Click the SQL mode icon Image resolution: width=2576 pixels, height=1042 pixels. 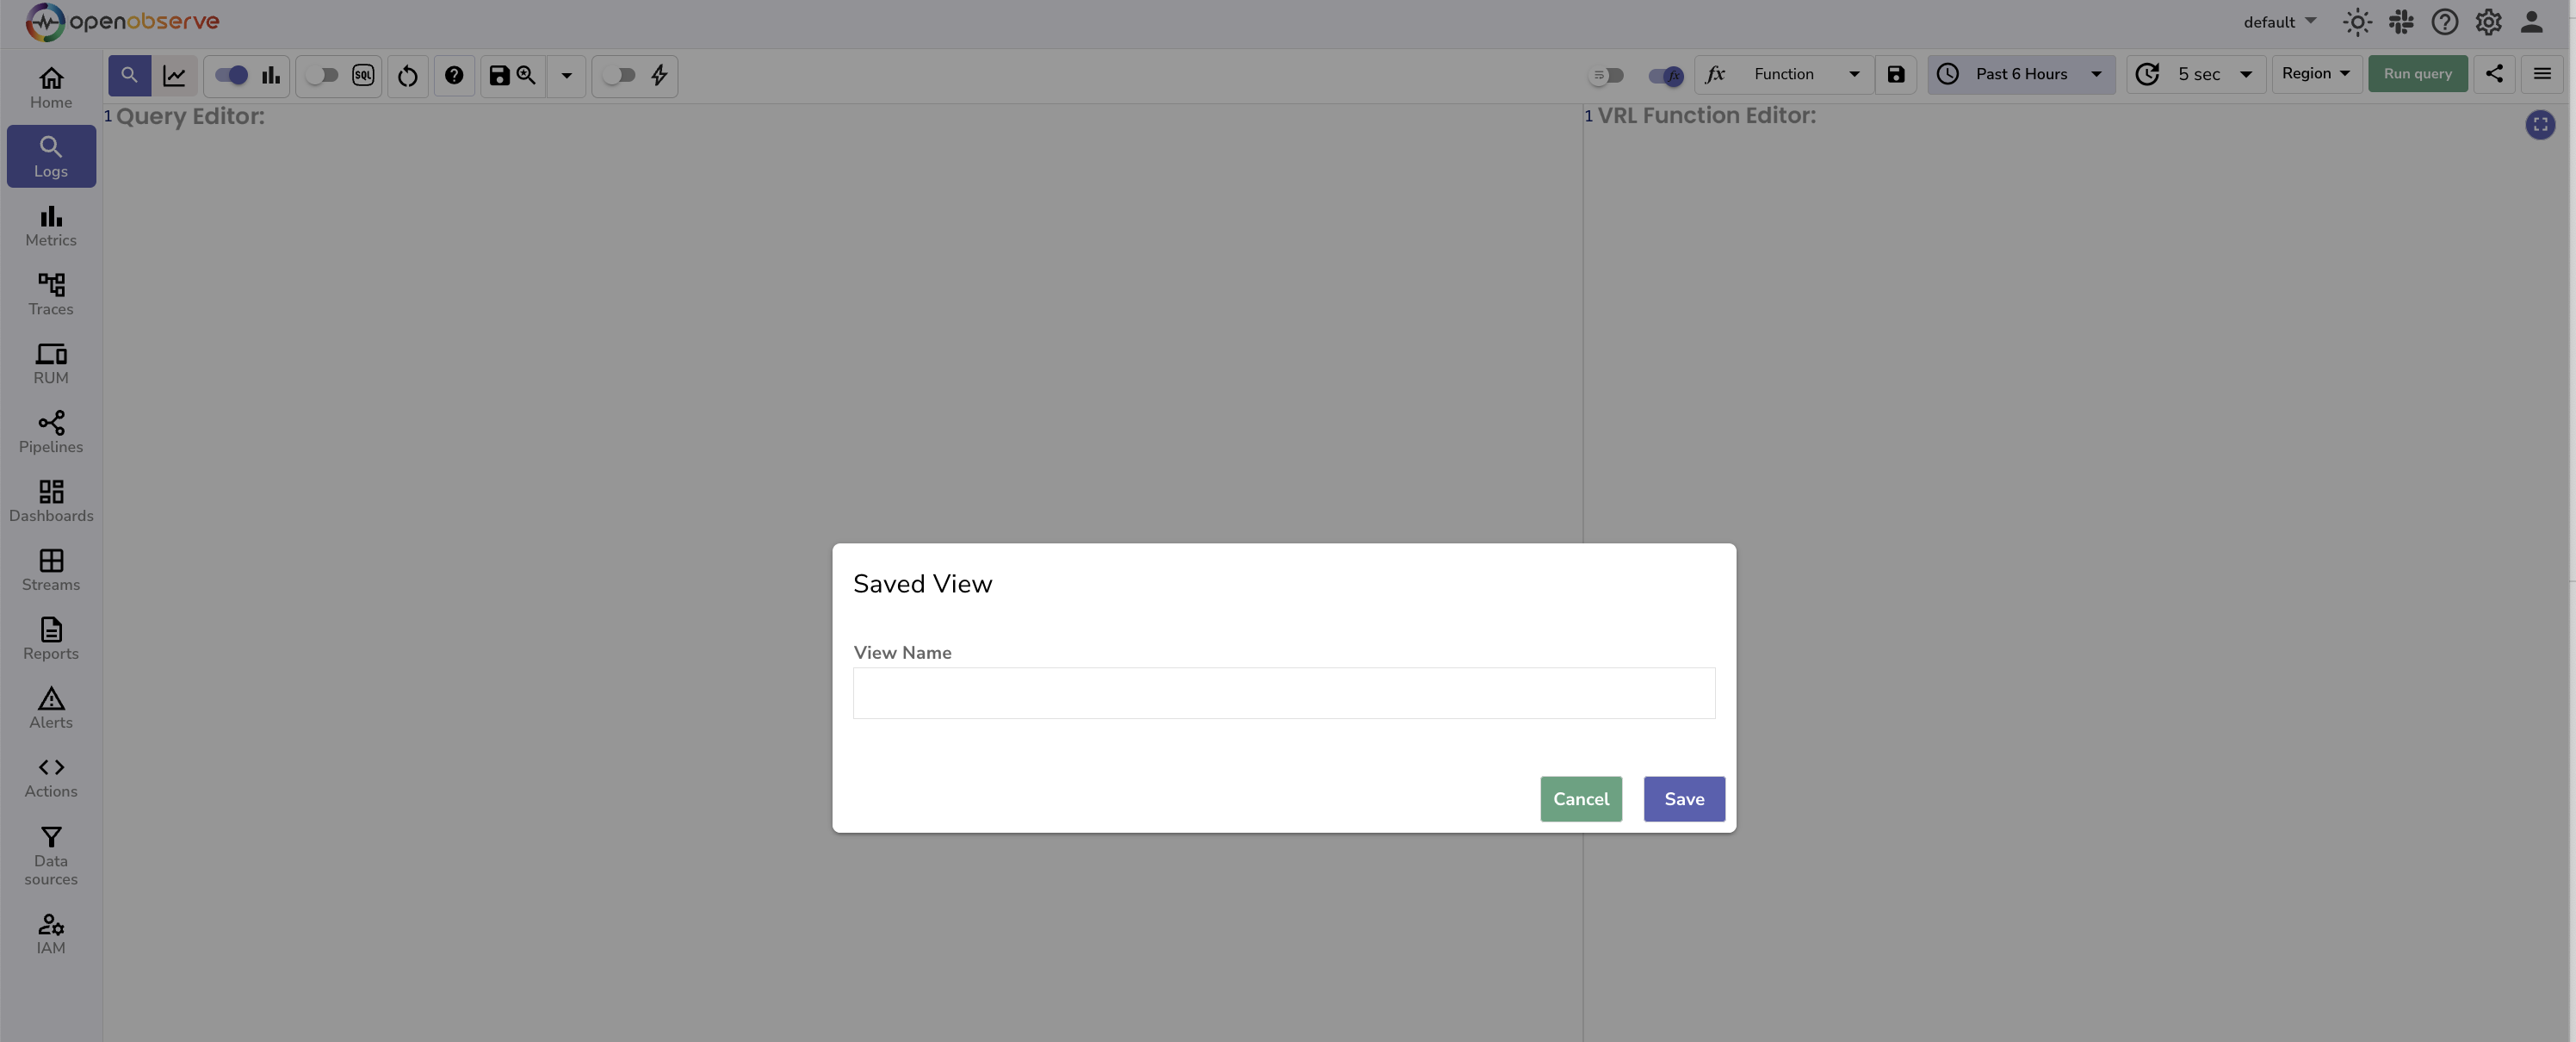pyautogui.click(x=363, y=75)
